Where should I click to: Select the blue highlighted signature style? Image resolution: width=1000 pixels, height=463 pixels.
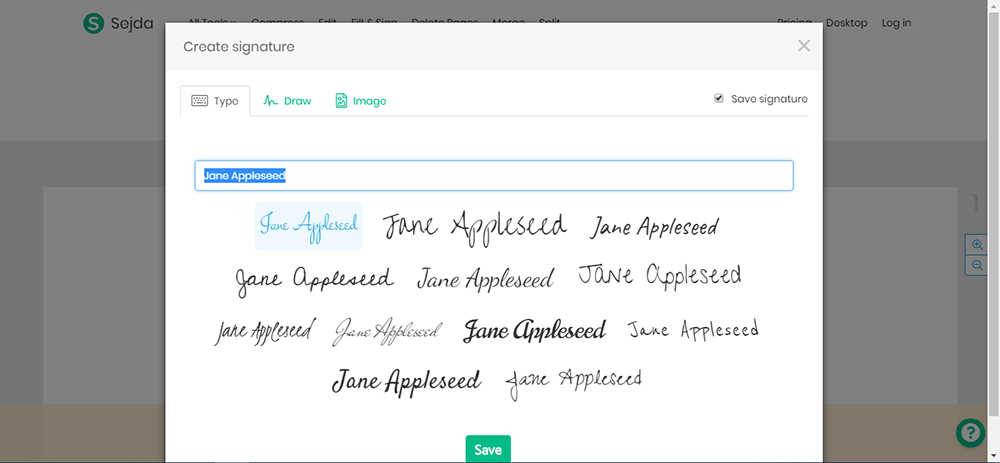(309, 225)
